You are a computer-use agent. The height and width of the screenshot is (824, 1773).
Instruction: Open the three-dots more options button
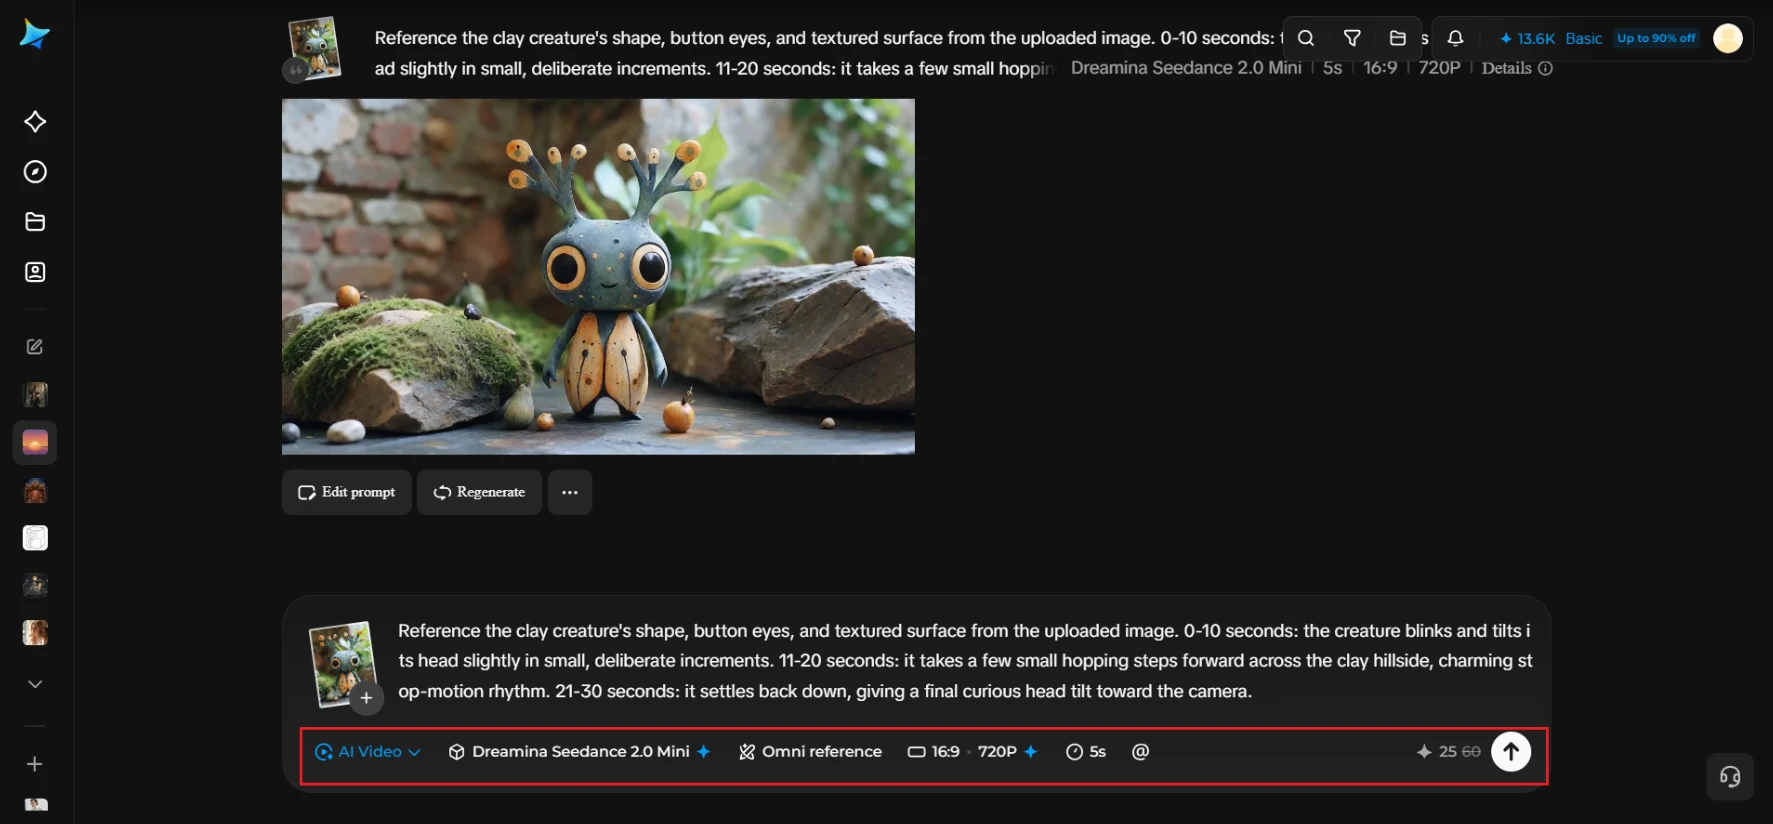(570, 492)
